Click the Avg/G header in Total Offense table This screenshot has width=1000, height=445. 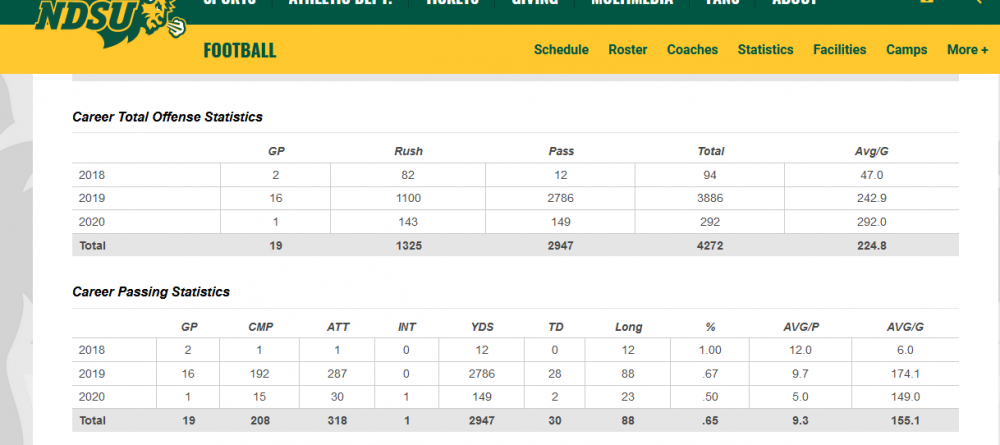click(x=872, y=152)
